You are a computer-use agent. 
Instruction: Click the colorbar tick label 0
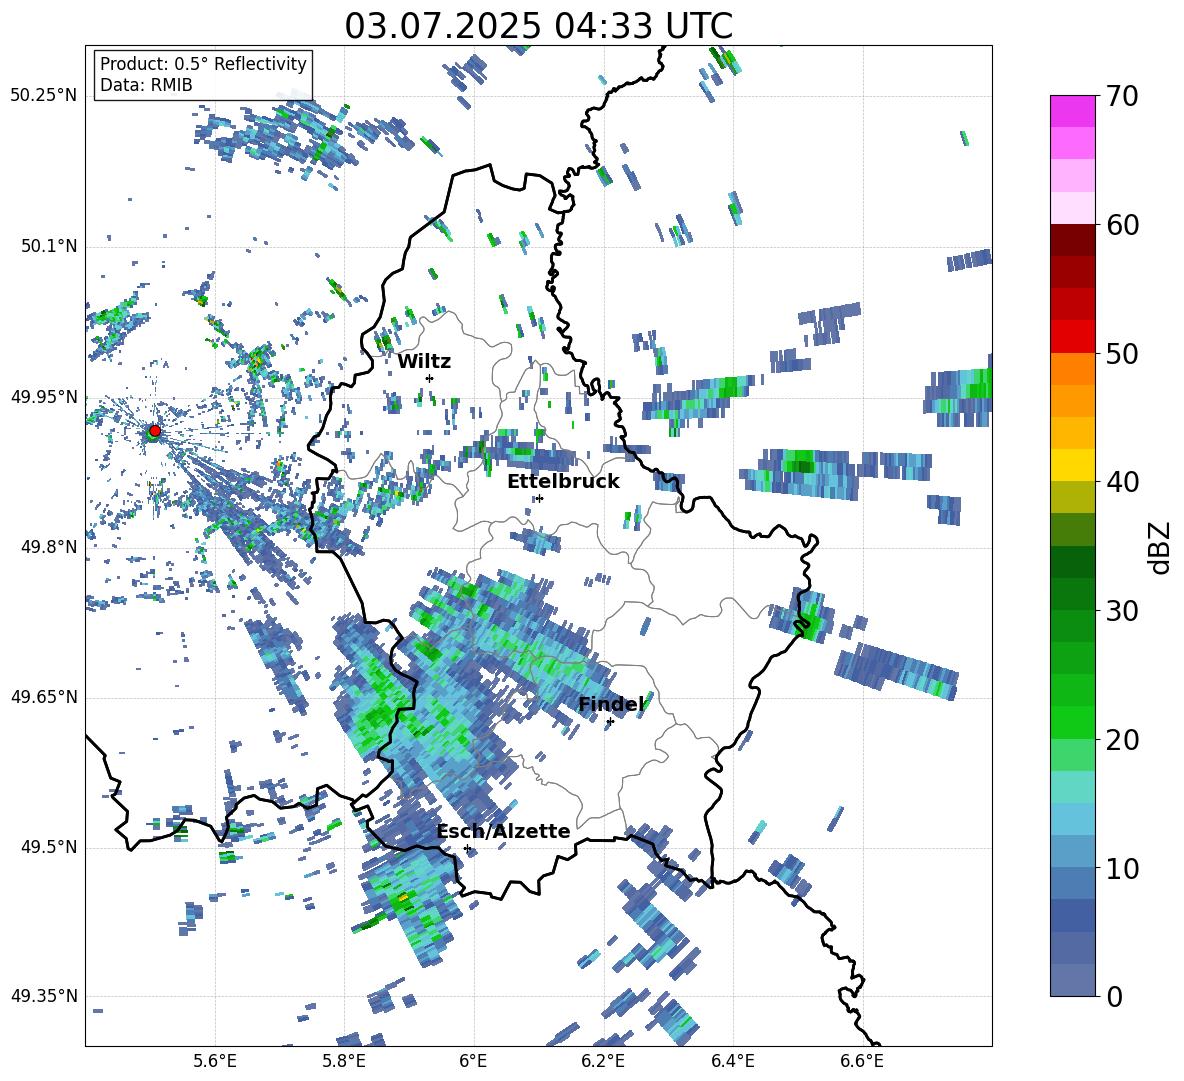point(1115,996)
